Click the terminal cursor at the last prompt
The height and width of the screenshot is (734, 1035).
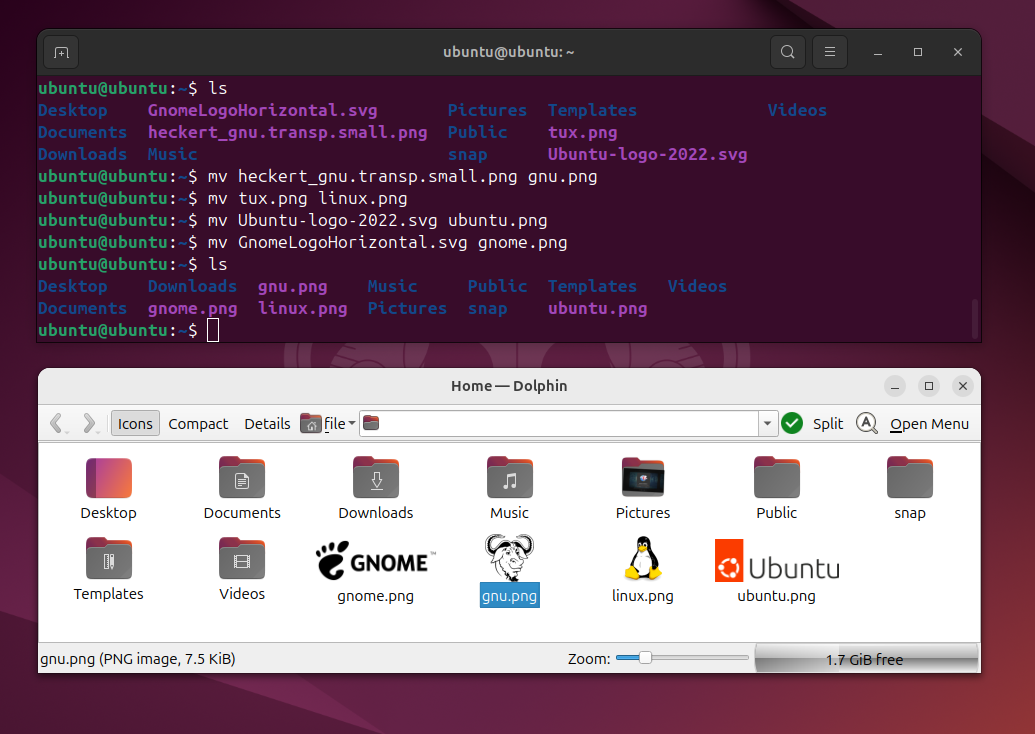coord(213,330)
